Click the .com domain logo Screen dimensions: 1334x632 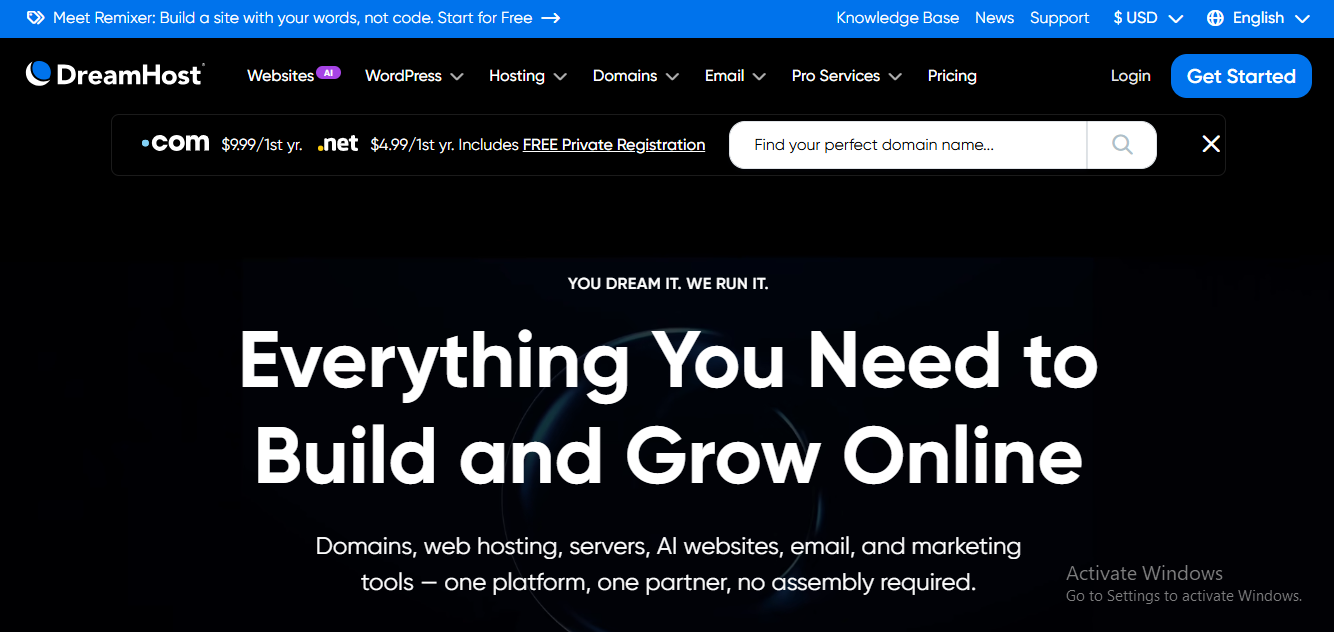click(175, 143)
